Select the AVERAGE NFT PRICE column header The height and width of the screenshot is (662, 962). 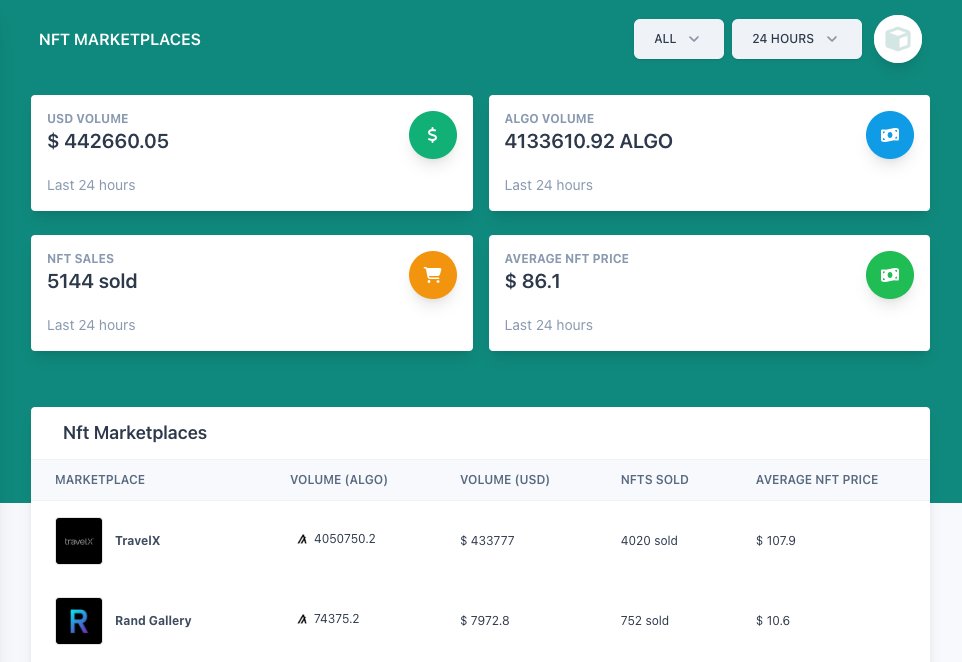[816, 479]
